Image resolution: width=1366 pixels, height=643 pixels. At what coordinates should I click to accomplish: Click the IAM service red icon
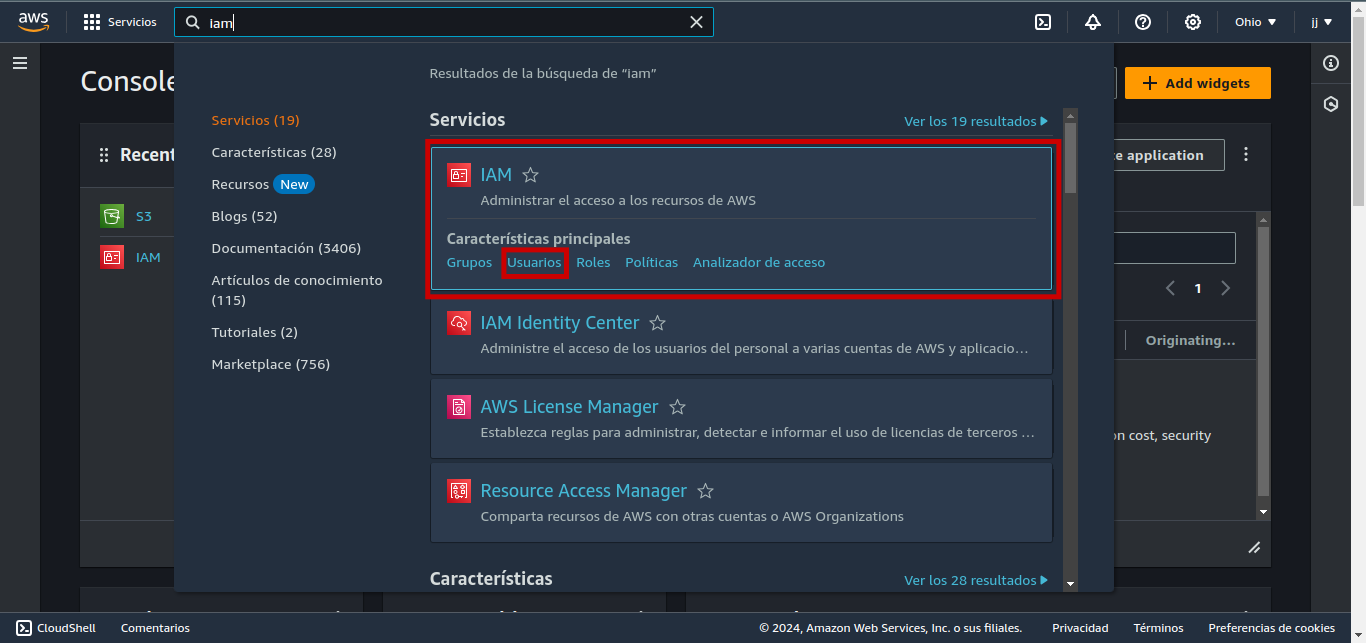coord(459,175)
